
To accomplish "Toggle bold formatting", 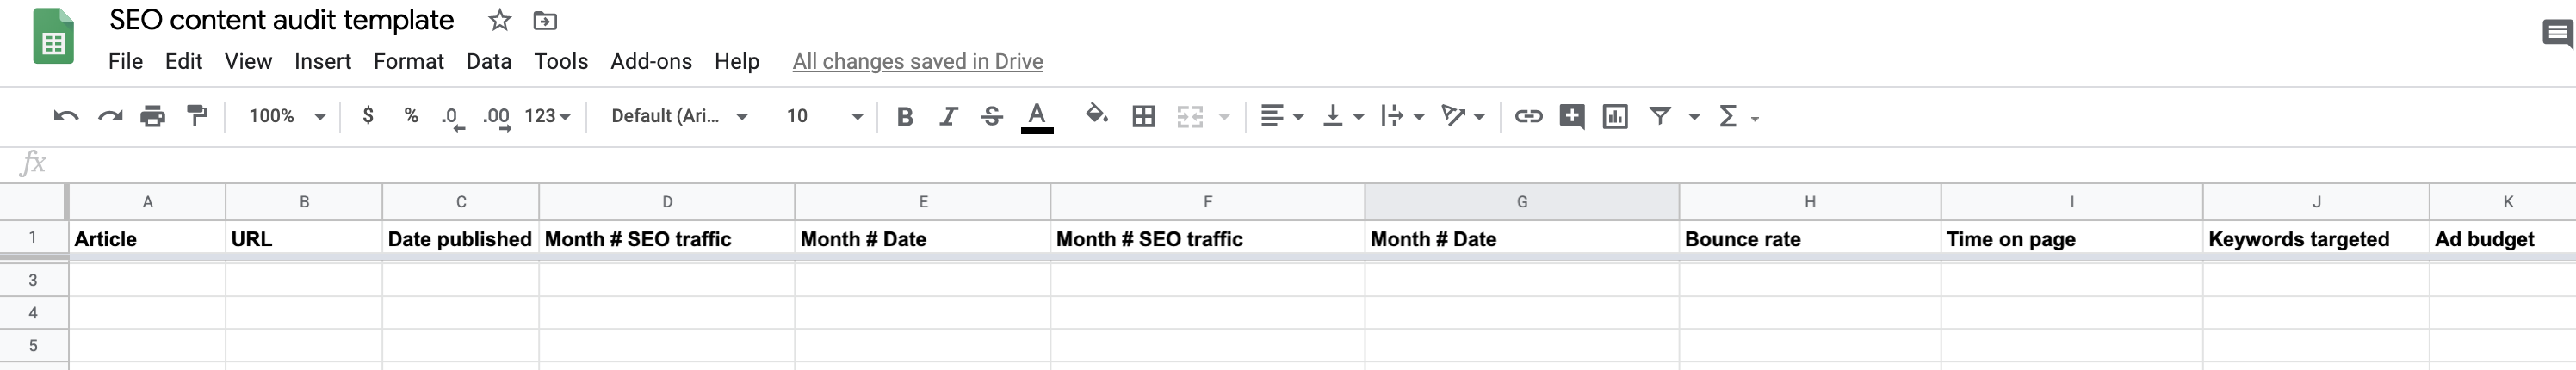I will pos(905,116).
